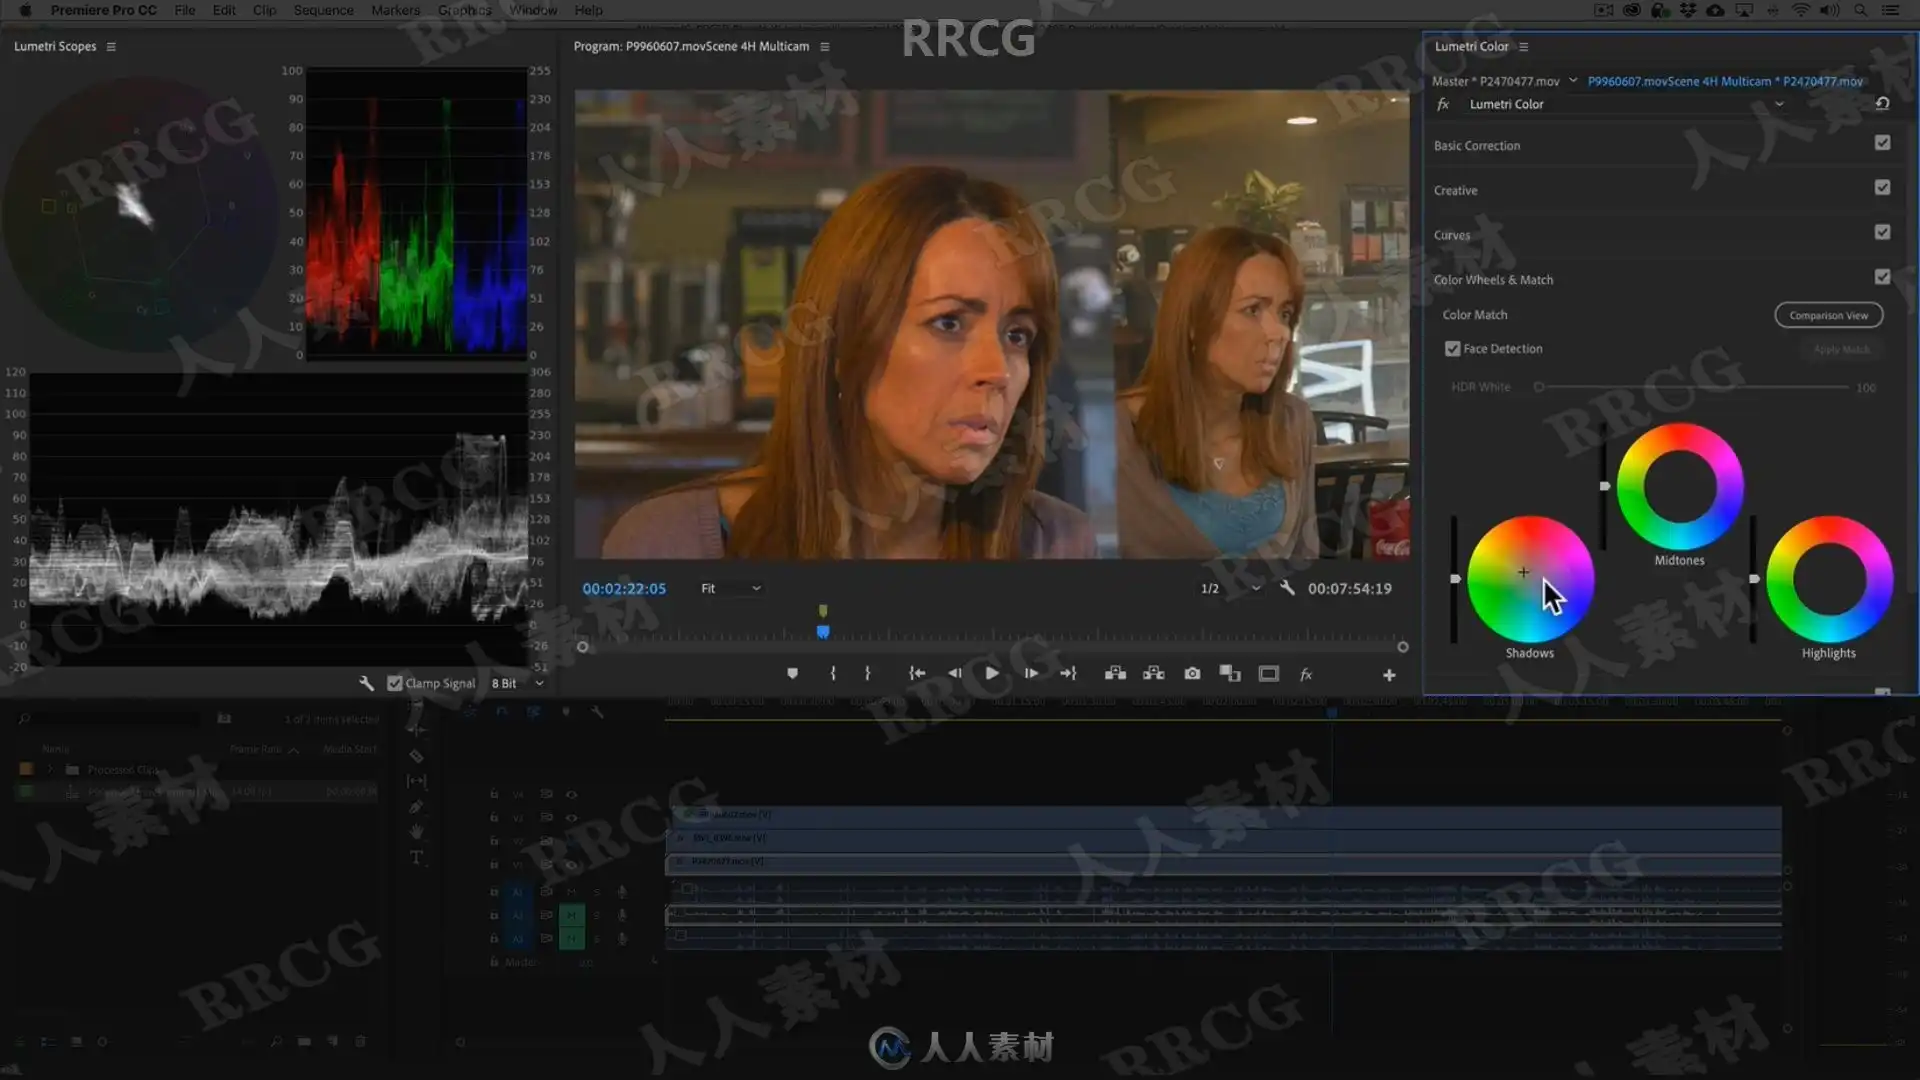
Task: Open the Fit zoom level dropdown
Action: click(731, 588)
